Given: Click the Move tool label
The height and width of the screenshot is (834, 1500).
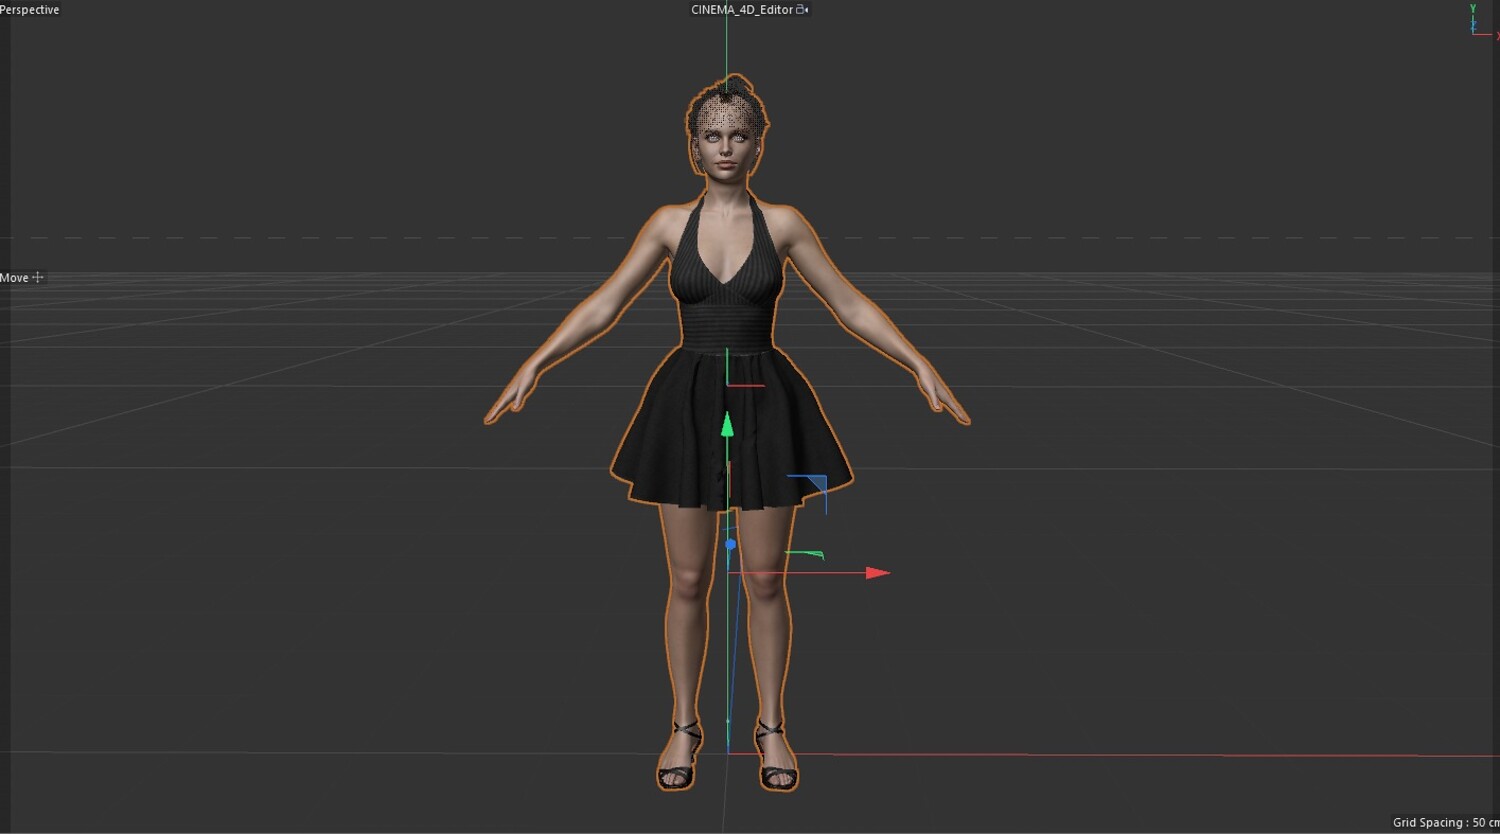Looking at the screenshot, I should pyautogui.click(x=14, y=278).
